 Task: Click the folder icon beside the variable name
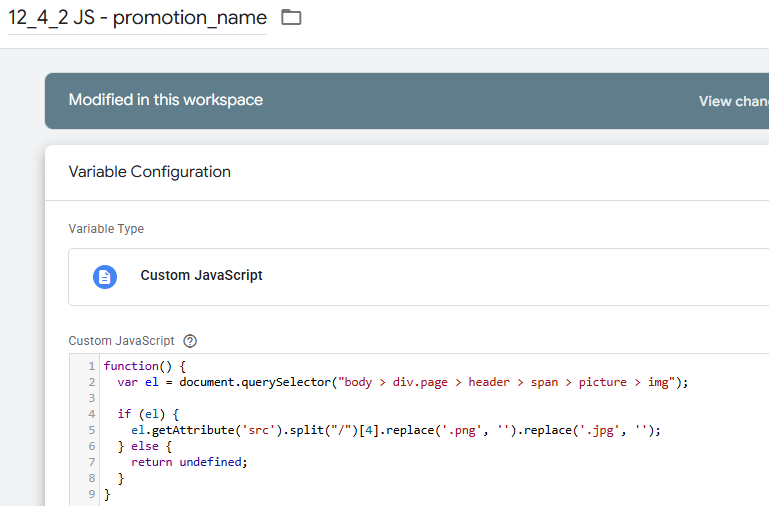[291, 17]
